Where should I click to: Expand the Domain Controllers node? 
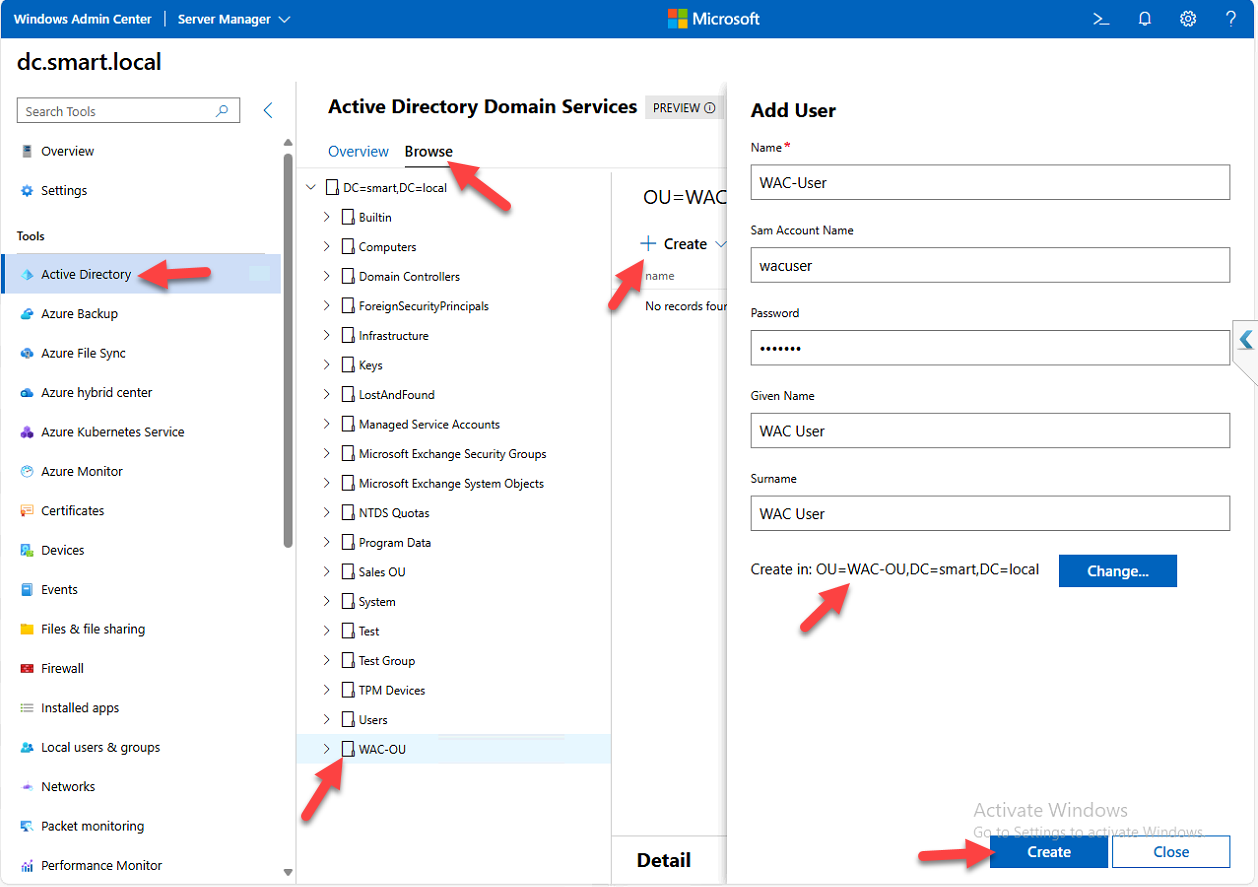point(326,276)
